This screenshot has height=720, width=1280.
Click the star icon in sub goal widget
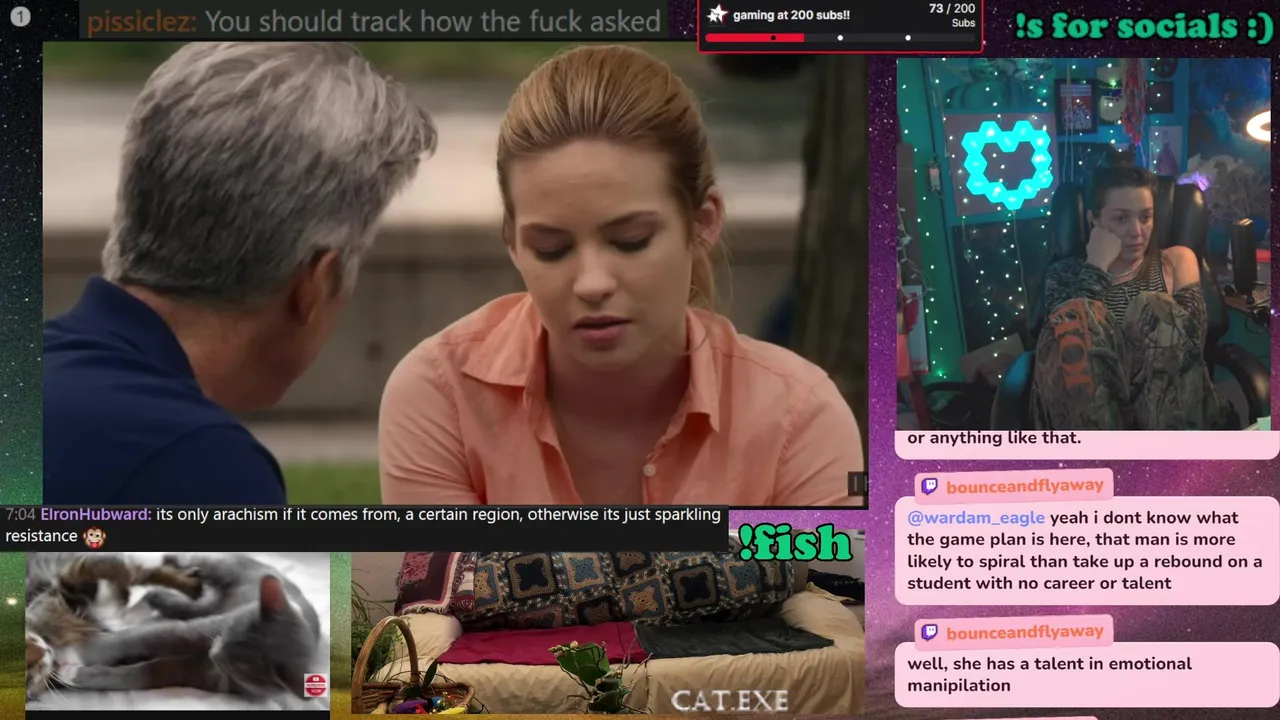pyautogui.click(x=717, y=14)
